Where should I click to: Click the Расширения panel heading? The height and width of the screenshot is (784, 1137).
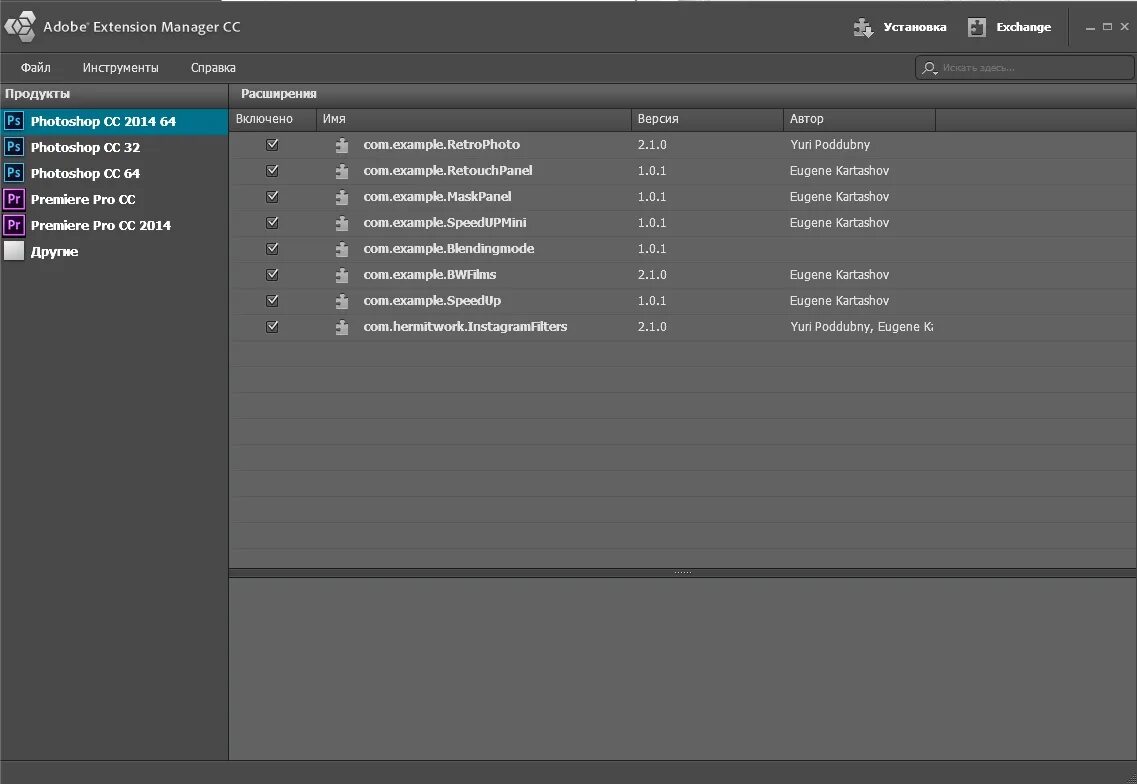pos(278,94)
